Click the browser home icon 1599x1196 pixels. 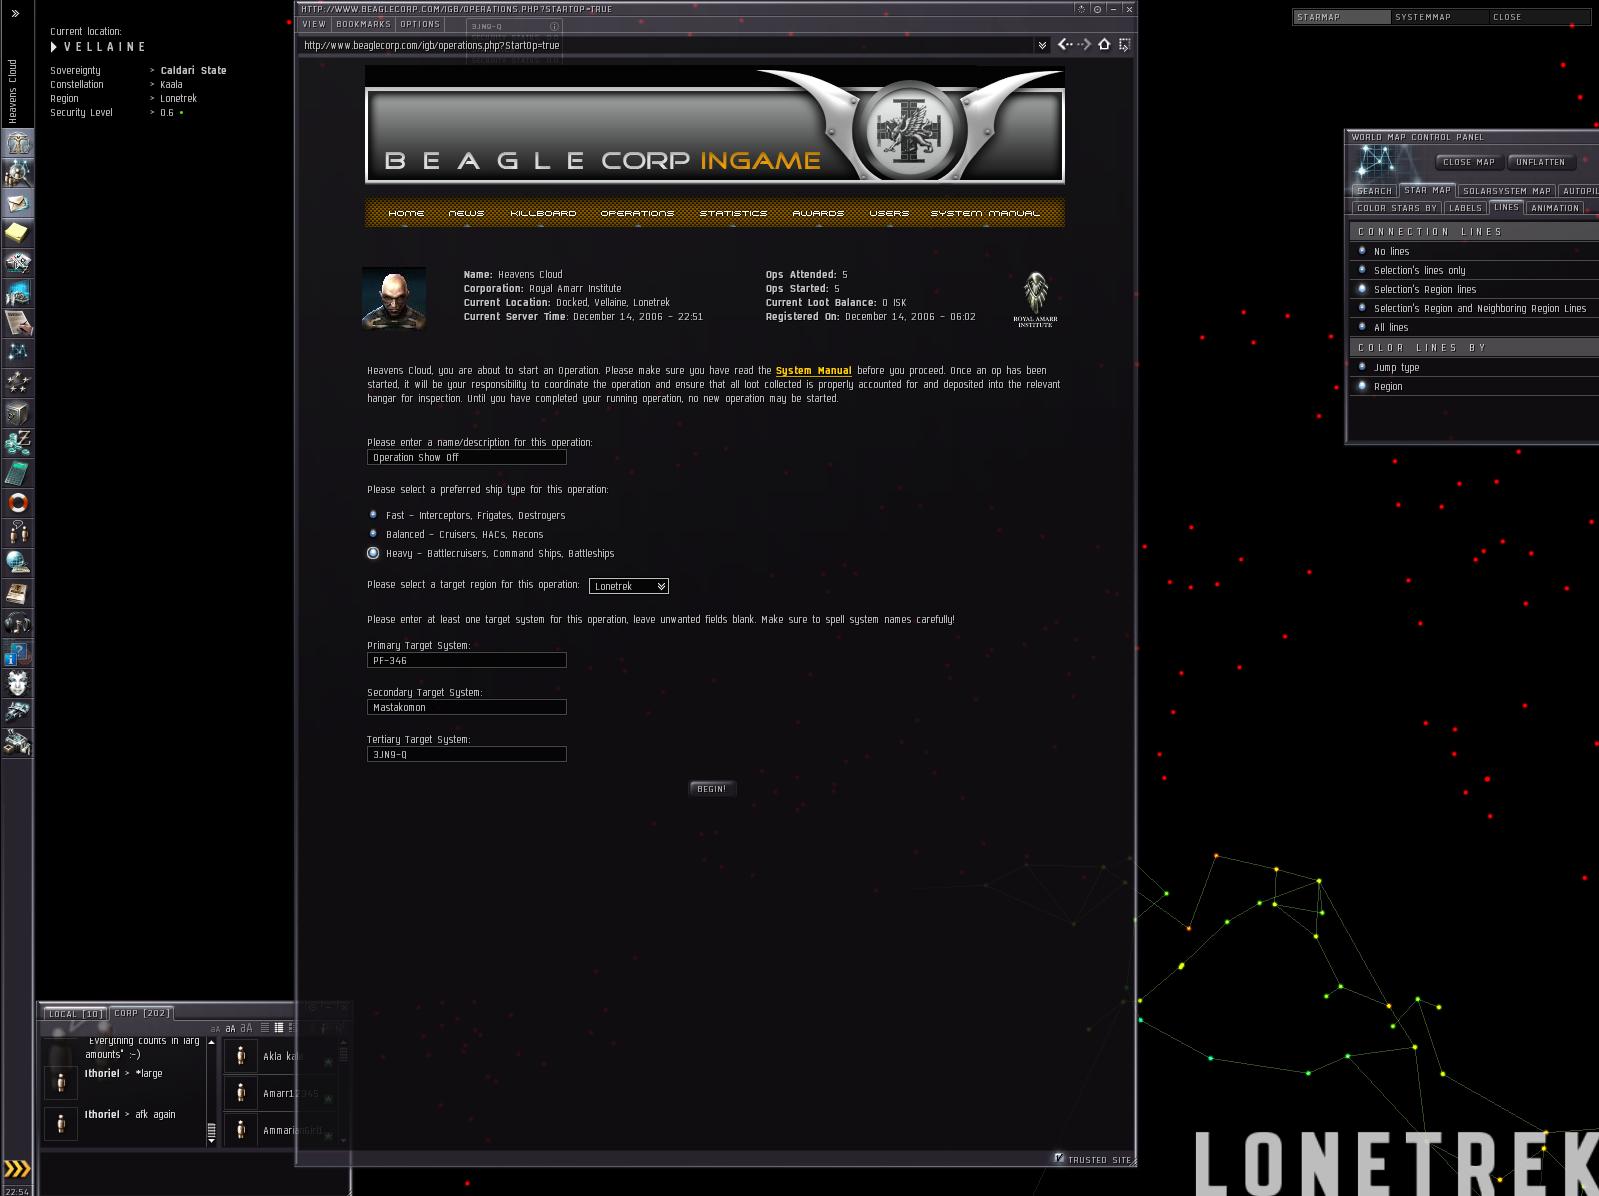click(x=1104, y=44)
